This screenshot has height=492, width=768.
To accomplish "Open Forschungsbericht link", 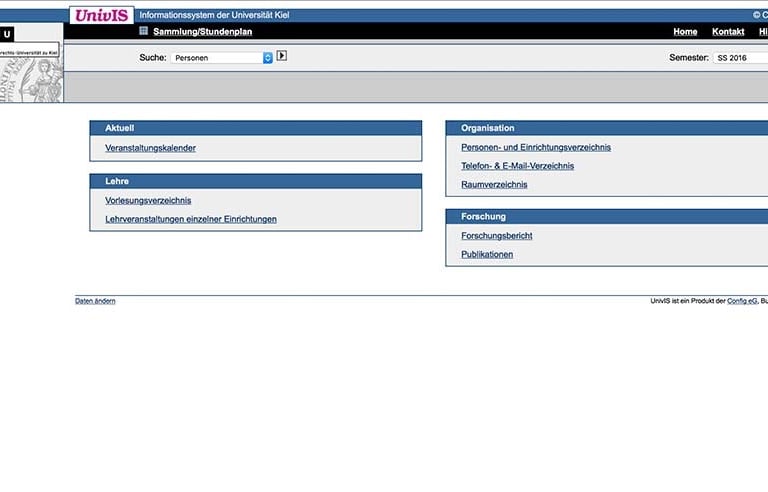I will [497, 236].
